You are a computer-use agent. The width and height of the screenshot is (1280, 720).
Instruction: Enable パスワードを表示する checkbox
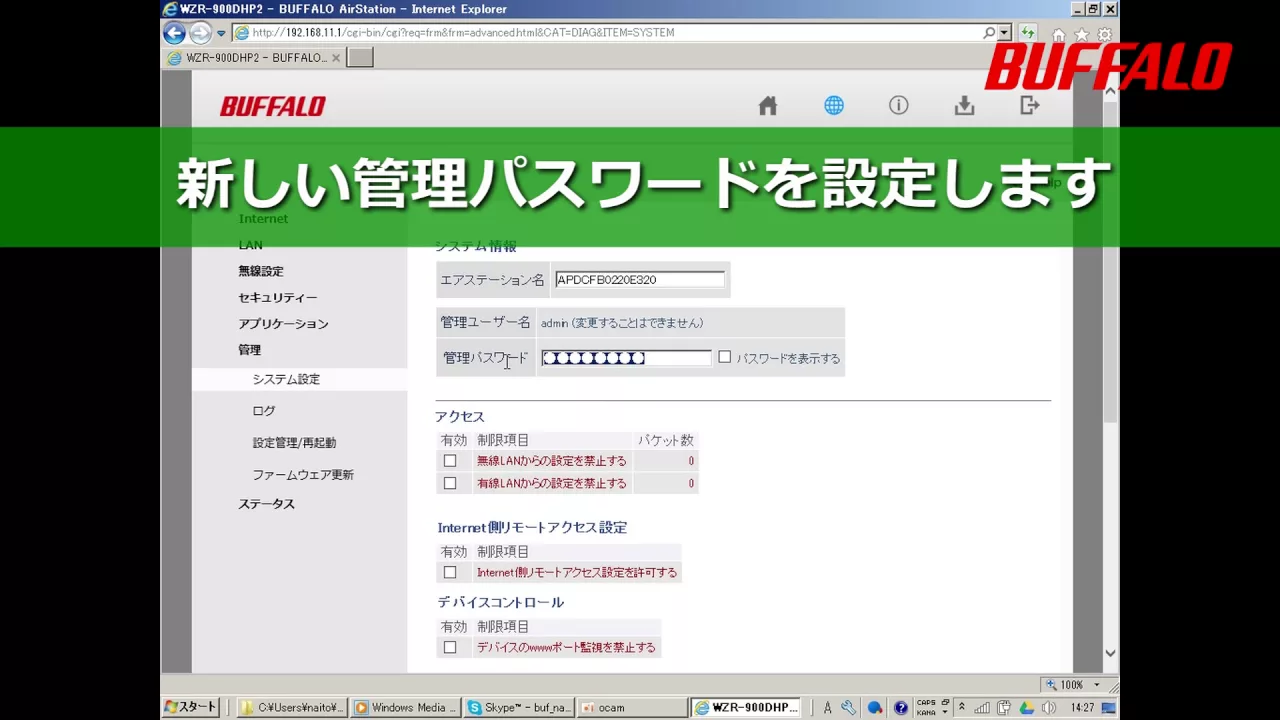[725, 357]
